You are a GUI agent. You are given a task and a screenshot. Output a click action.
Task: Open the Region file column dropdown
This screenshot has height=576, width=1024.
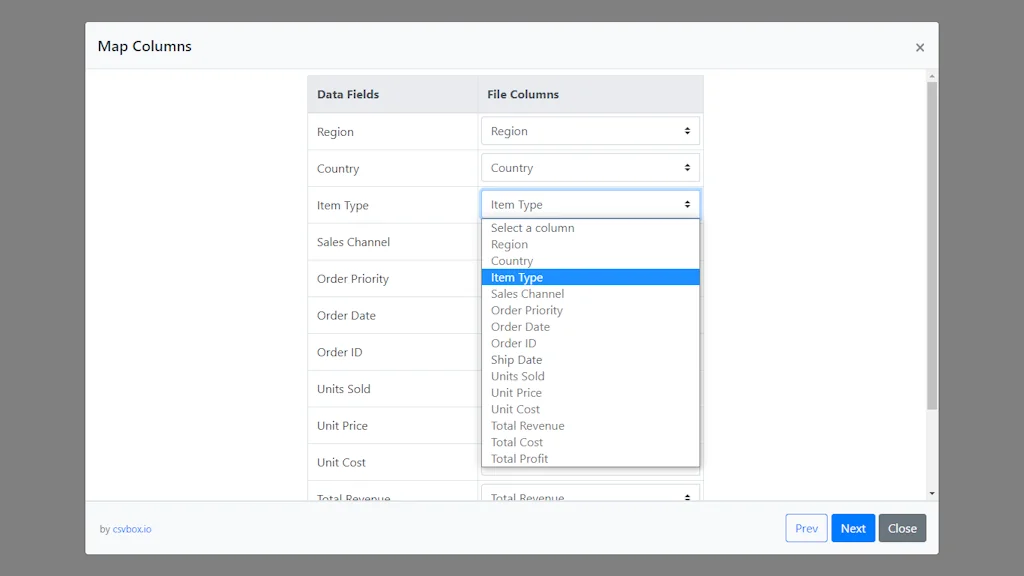[590, 130]
